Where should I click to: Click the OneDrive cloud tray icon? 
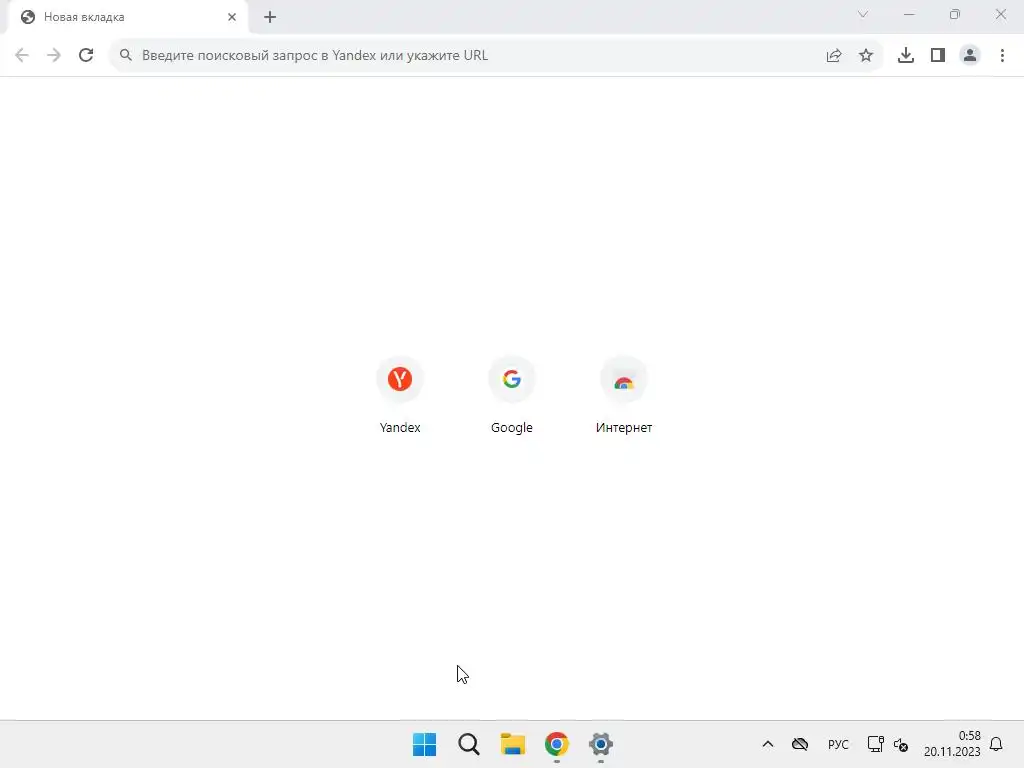[800, 744]
